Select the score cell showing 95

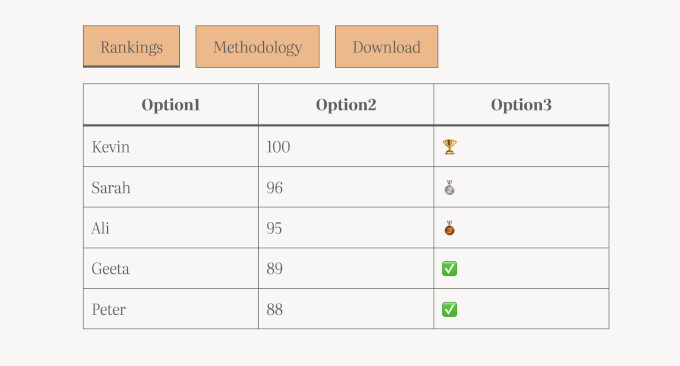click(x=346, y=228)
